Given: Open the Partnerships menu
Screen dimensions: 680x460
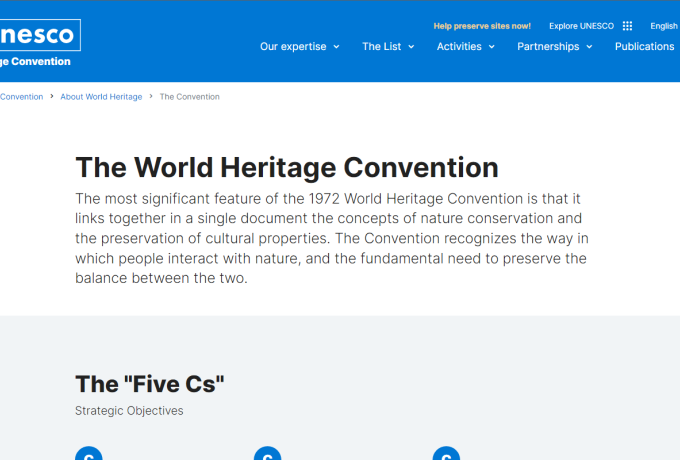Looking at the screenshot, I should coord(548,46).
